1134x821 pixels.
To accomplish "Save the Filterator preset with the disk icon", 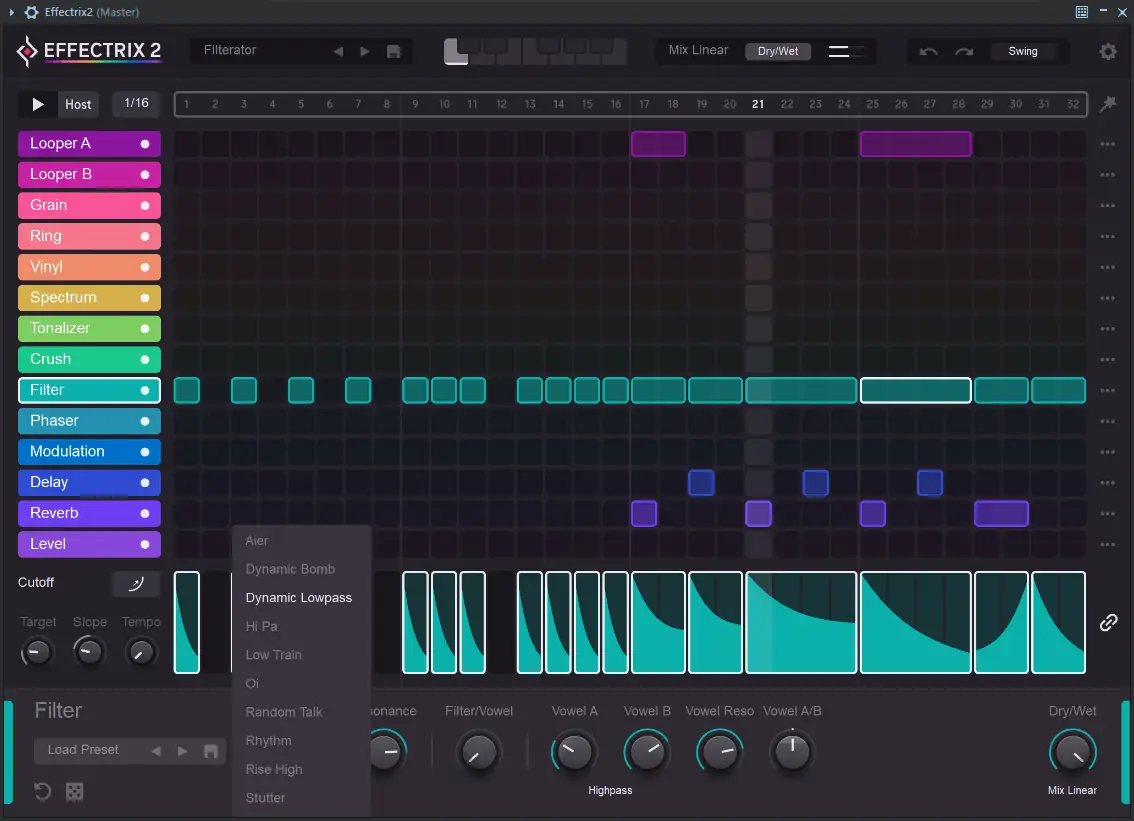I will pyautogui.click(x=393, y=51).
